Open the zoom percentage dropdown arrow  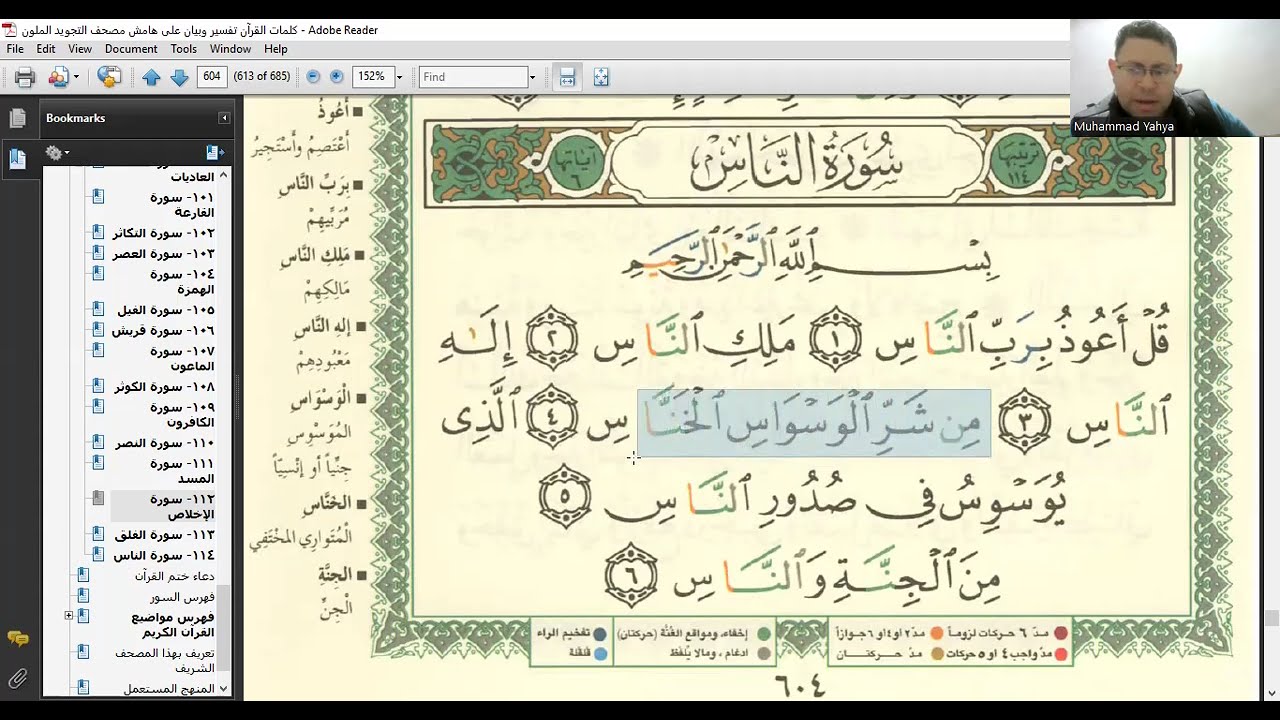399,77
